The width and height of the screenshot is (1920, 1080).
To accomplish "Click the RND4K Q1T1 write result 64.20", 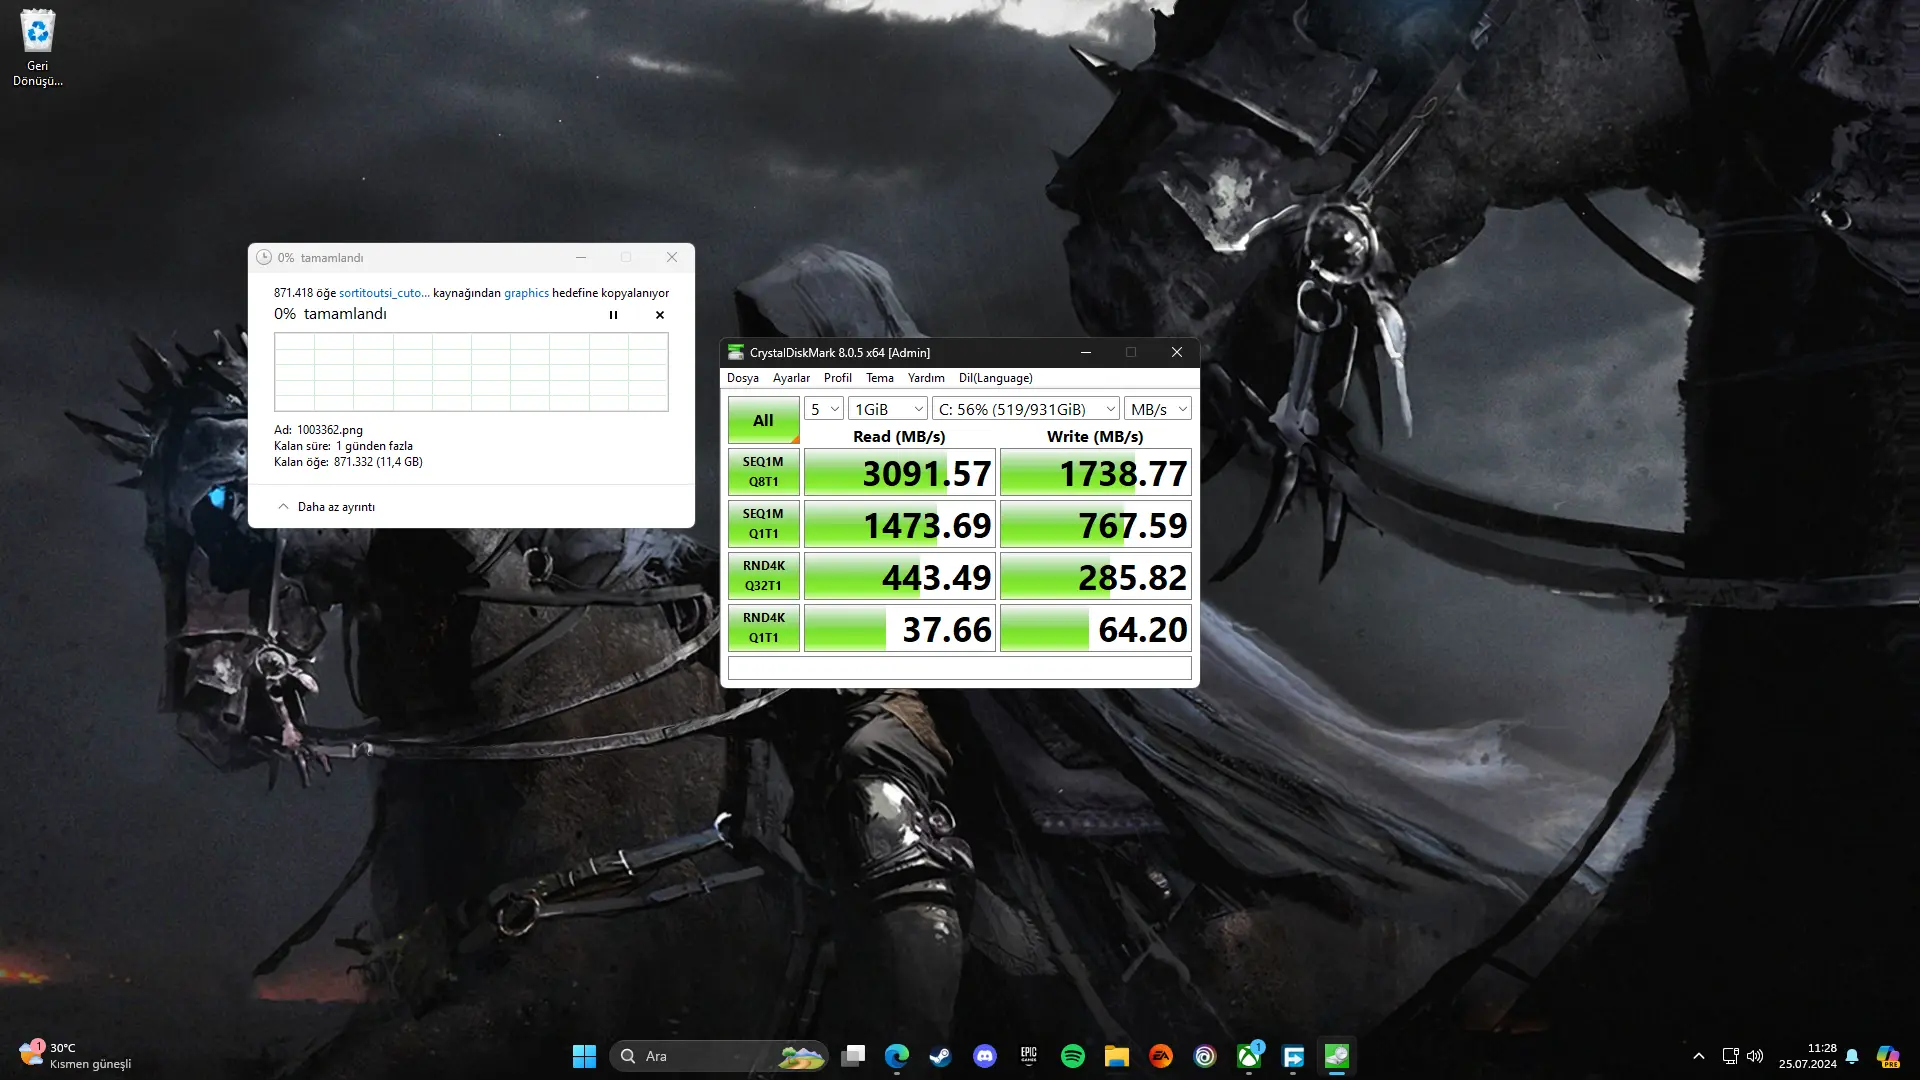I will point(1096,628).
